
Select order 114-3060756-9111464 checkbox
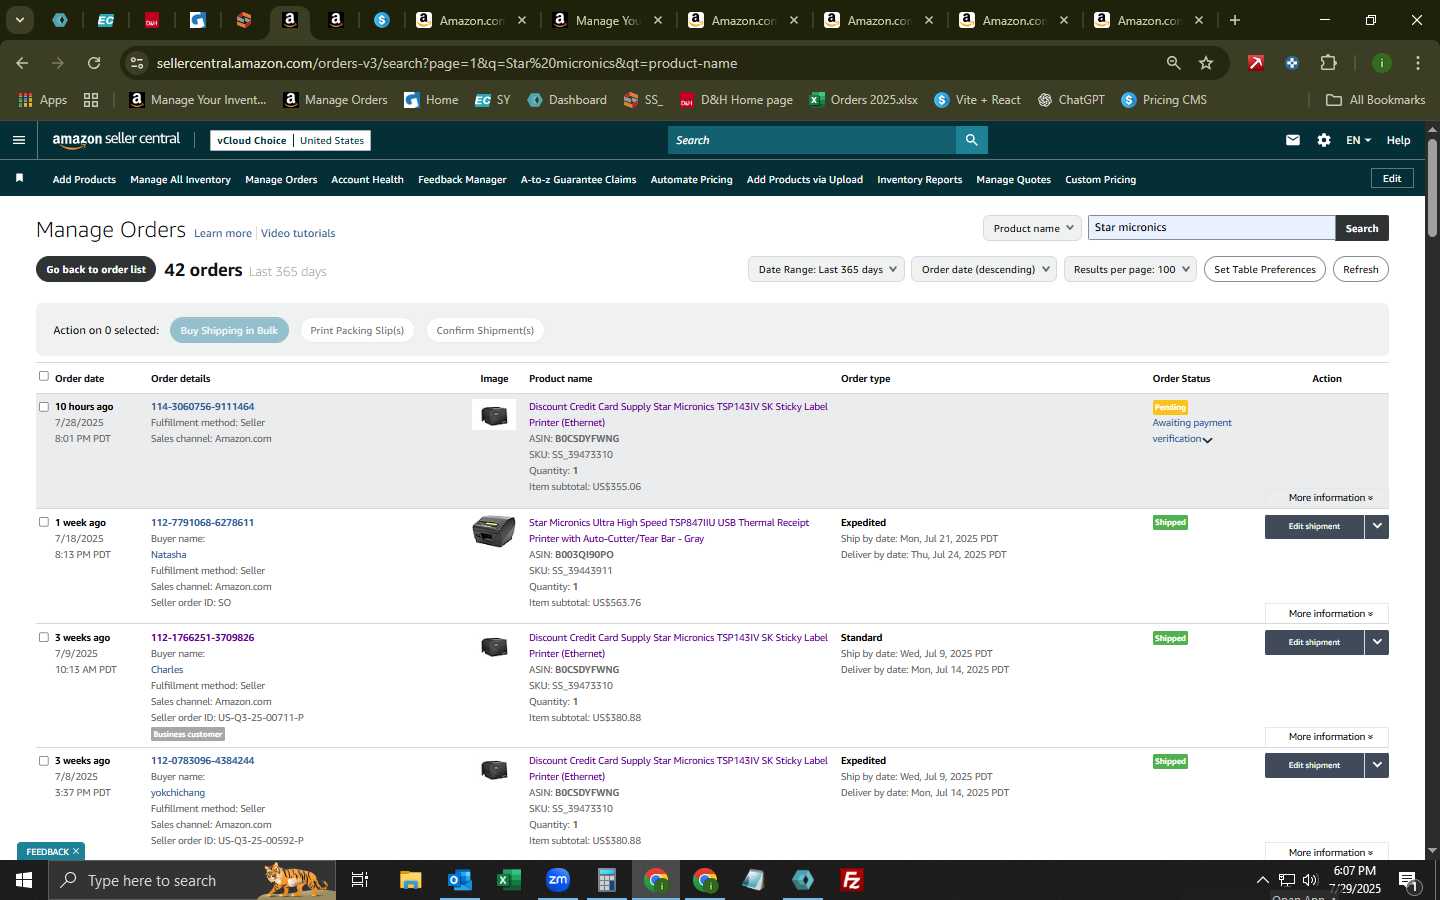[43, 406]
